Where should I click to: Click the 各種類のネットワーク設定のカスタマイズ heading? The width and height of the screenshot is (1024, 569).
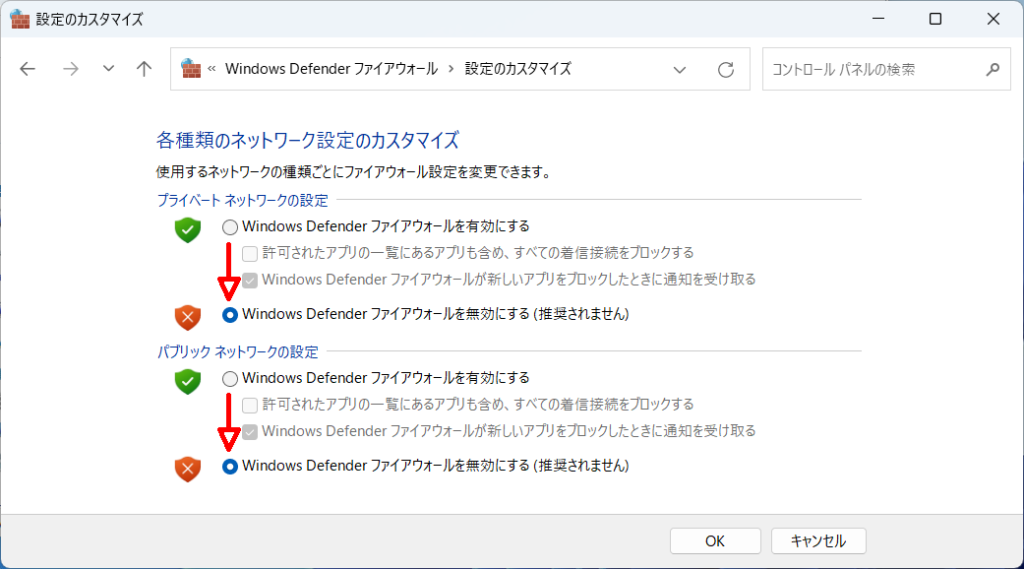[308, 140]
